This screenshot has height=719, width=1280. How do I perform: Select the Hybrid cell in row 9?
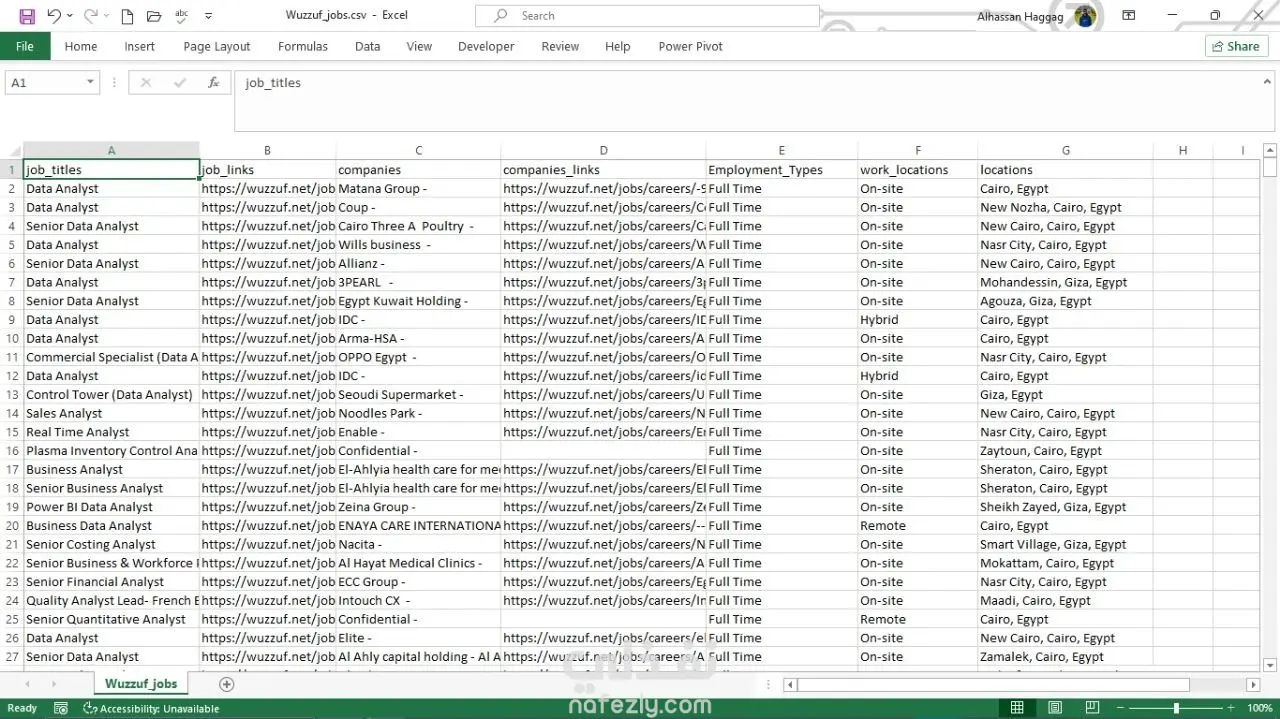pos(918,320)
